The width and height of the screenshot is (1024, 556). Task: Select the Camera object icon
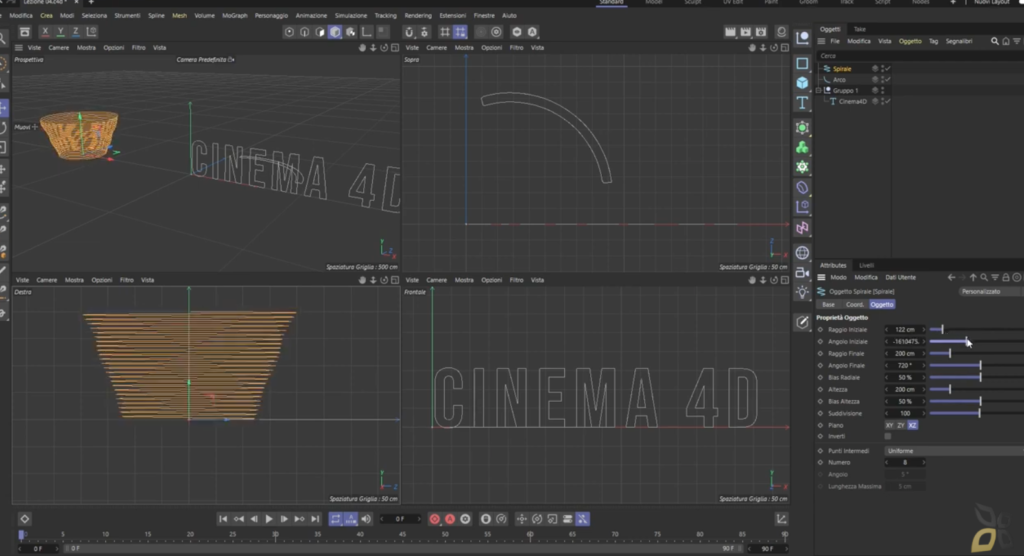click(x=802, y=272)
